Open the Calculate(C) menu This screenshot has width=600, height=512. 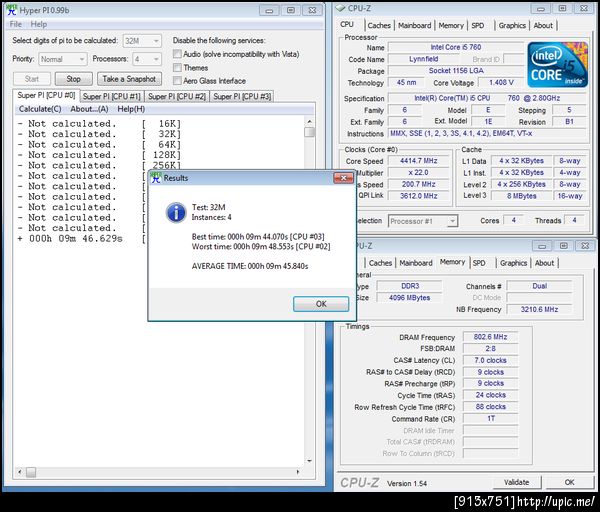pyautogui.click(x=40, y=109)
